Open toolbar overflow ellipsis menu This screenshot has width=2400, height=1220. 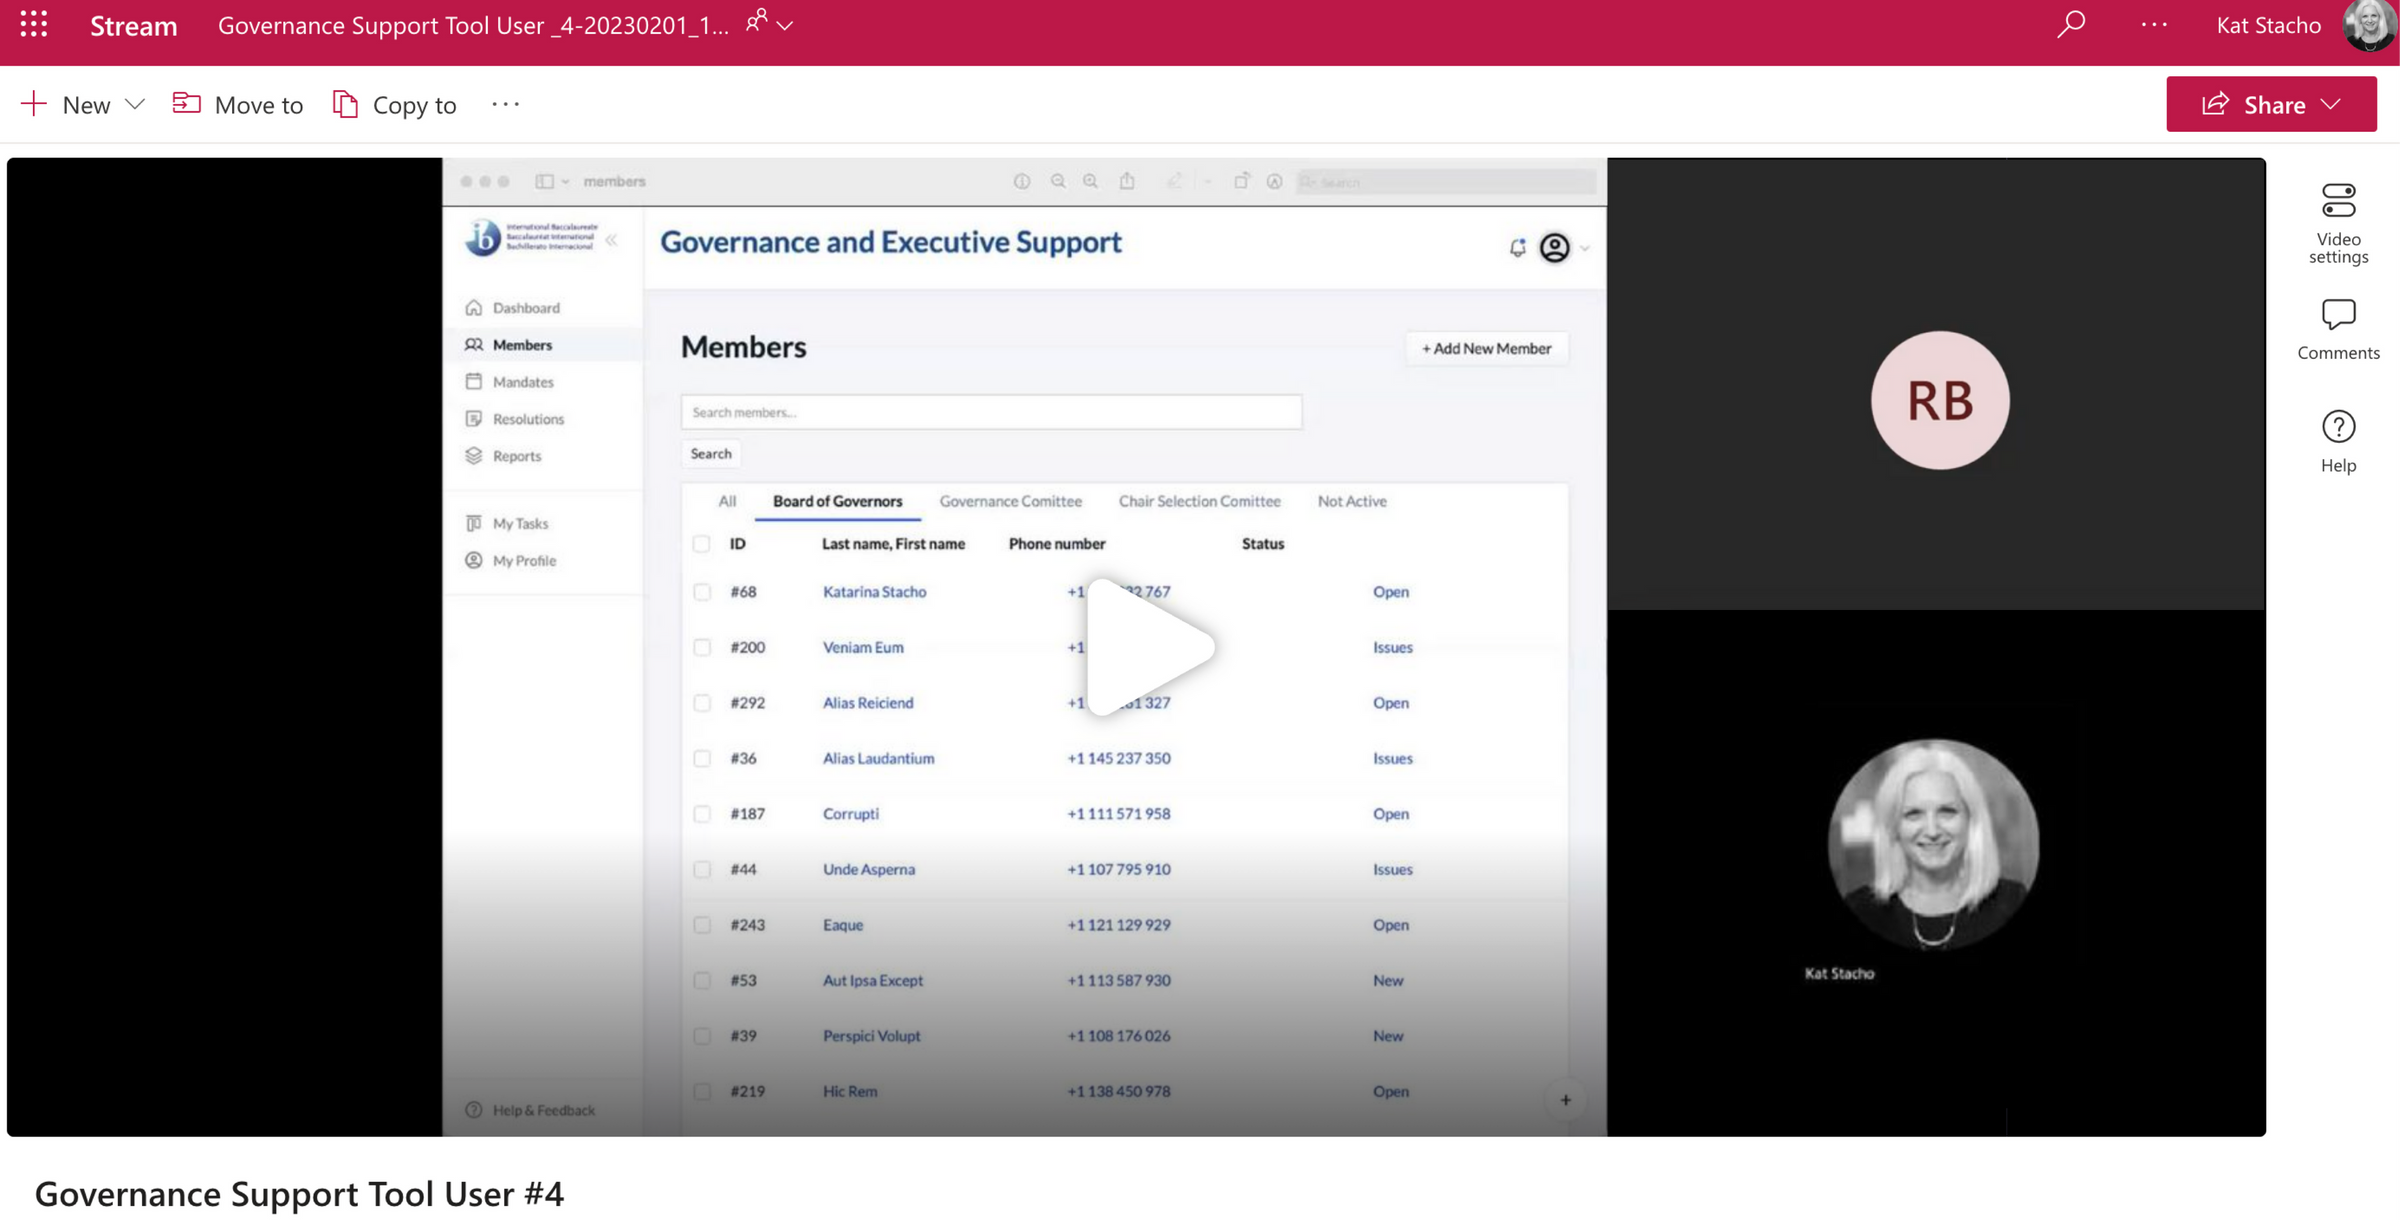pos(506,104)
